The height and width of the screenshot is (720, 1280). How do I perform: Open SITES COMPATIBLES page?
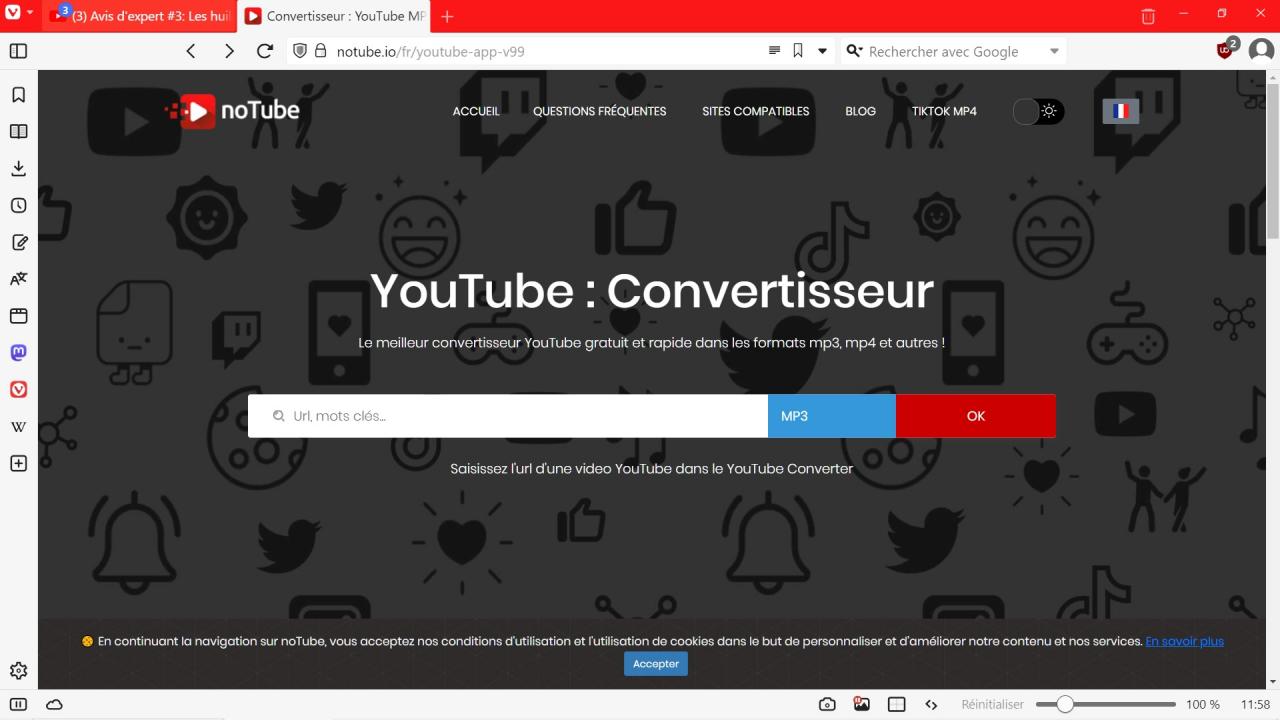pyautogui.click(x=756, y=111)
